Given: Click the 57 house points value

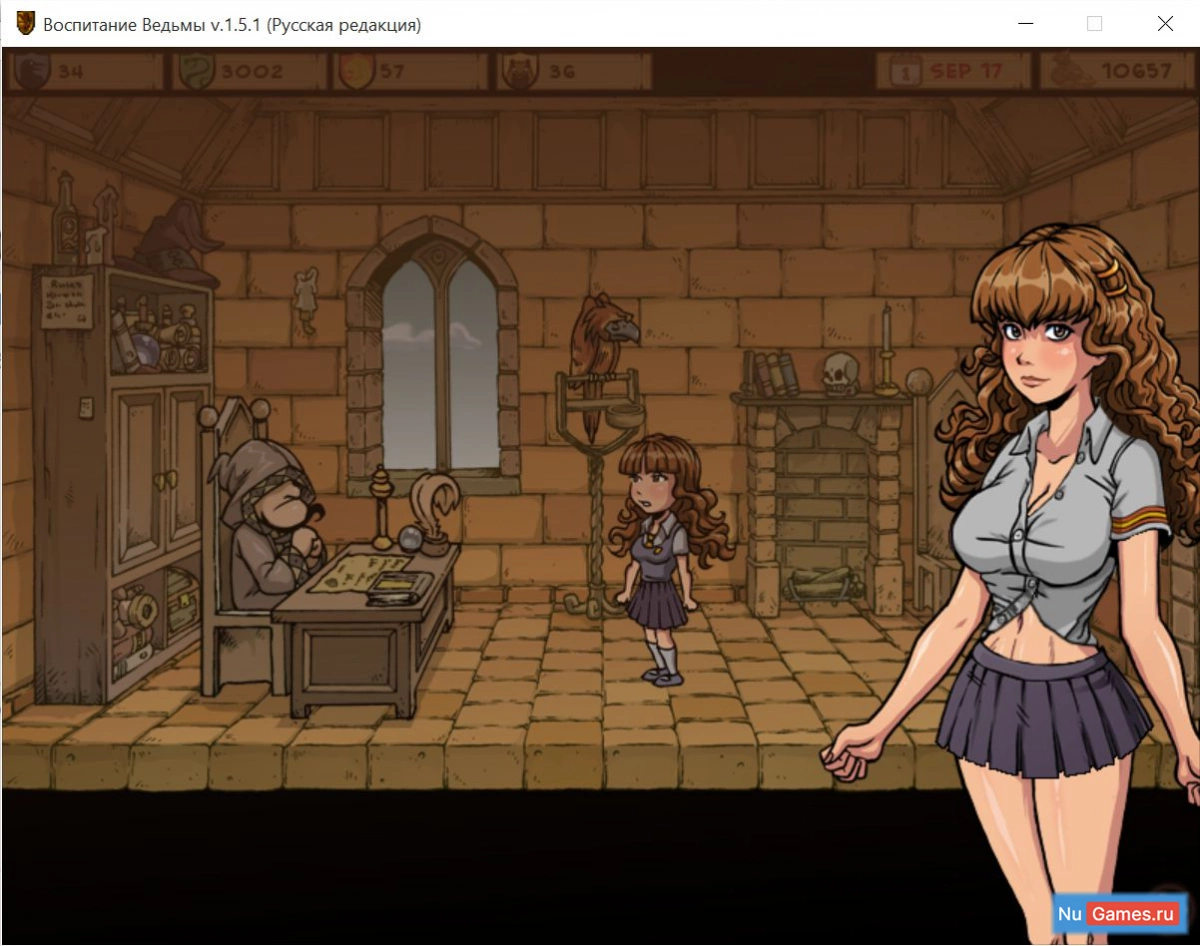Looking at the screenshot, I should pyautogui.click(x=392, y=71).
